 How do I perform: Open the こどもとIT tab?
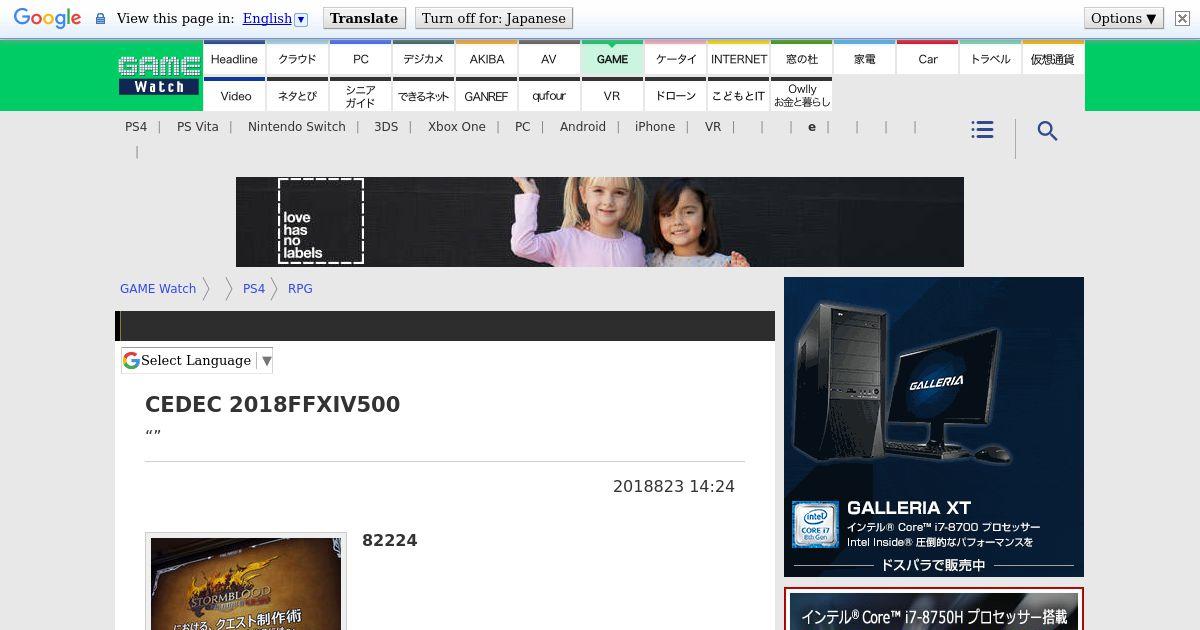(738, 95)
